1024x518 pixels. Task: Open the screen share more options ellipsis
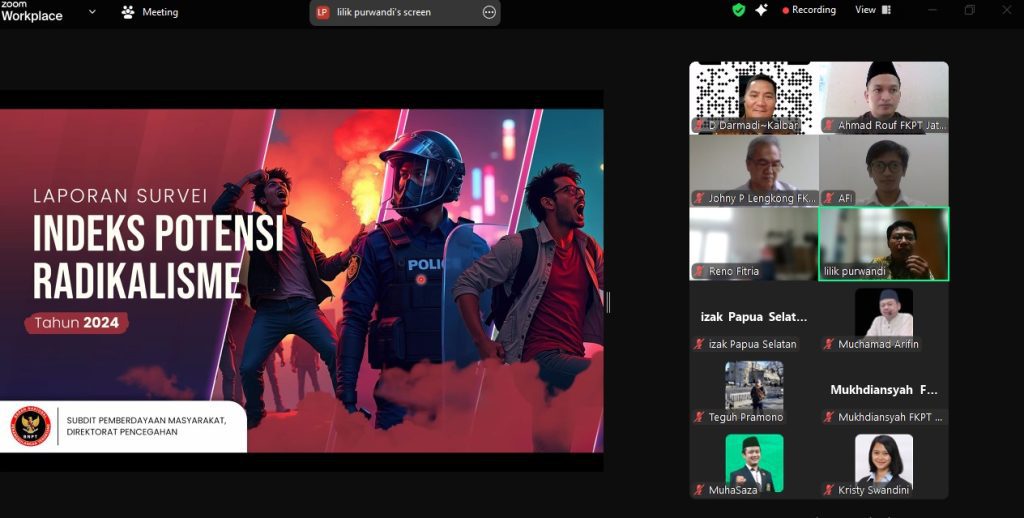point(489,12)
